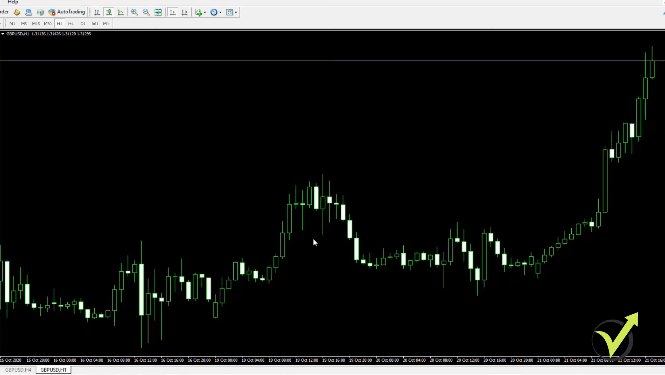This screenshot has width=665, height=375.
Task: Select the MN timeframe
Action: point(106,23)
